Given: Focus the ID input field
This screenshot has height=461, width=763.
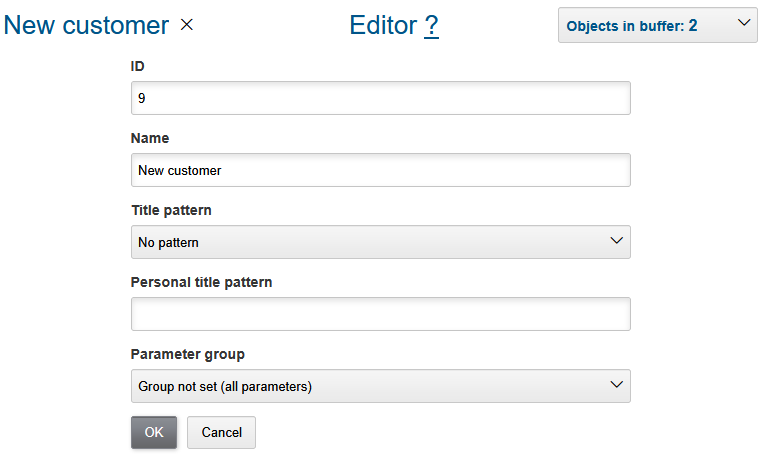Looking at the screenshot, I should [x=380, y=98].
